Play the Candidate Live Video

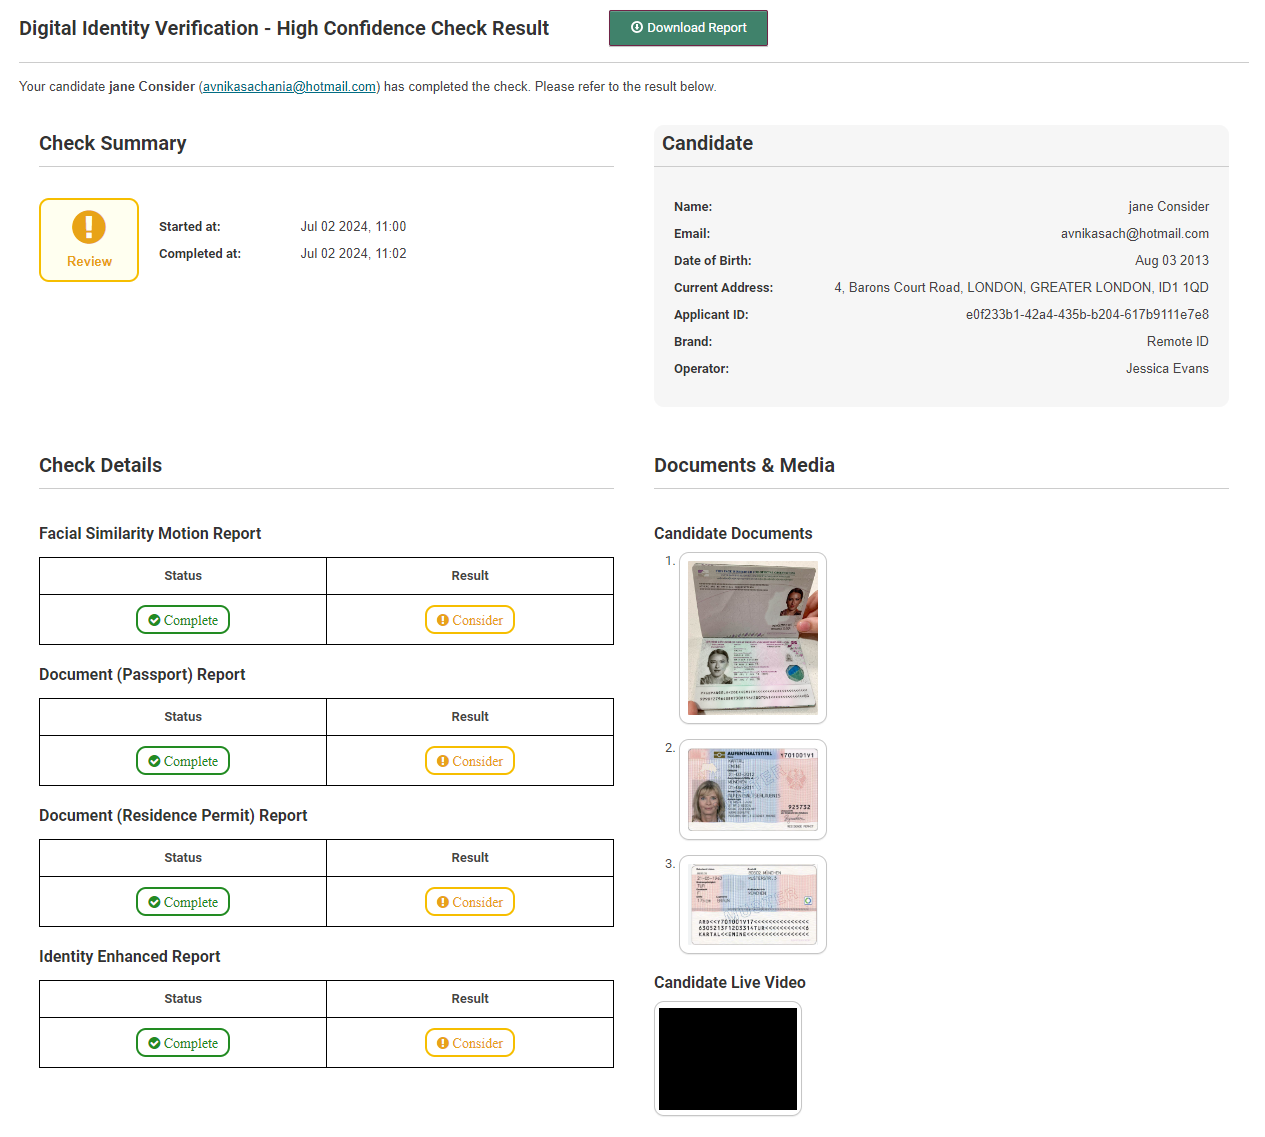click(728, 1058)
